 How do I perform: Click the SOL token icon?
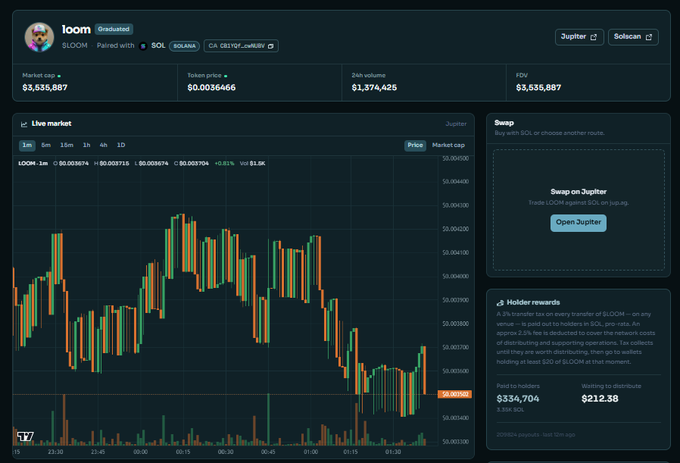click(143, 46)
